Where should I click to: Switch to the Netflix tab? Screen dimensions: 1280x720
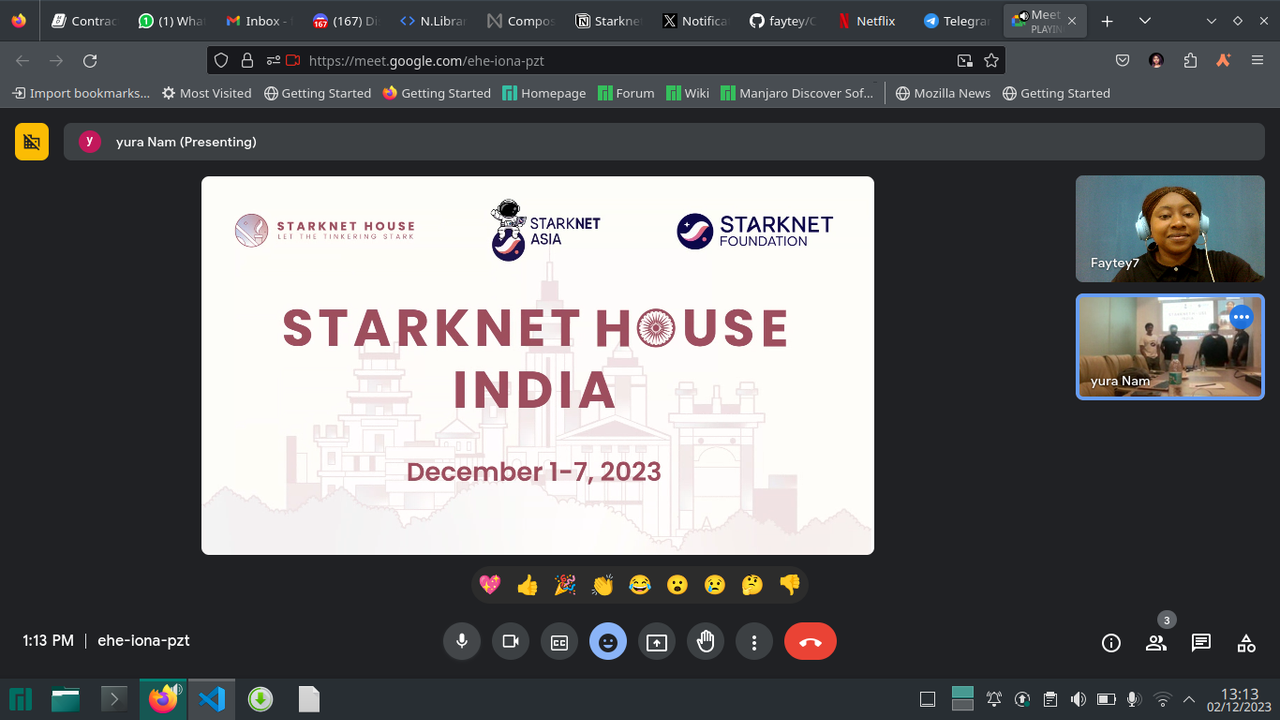867,21
